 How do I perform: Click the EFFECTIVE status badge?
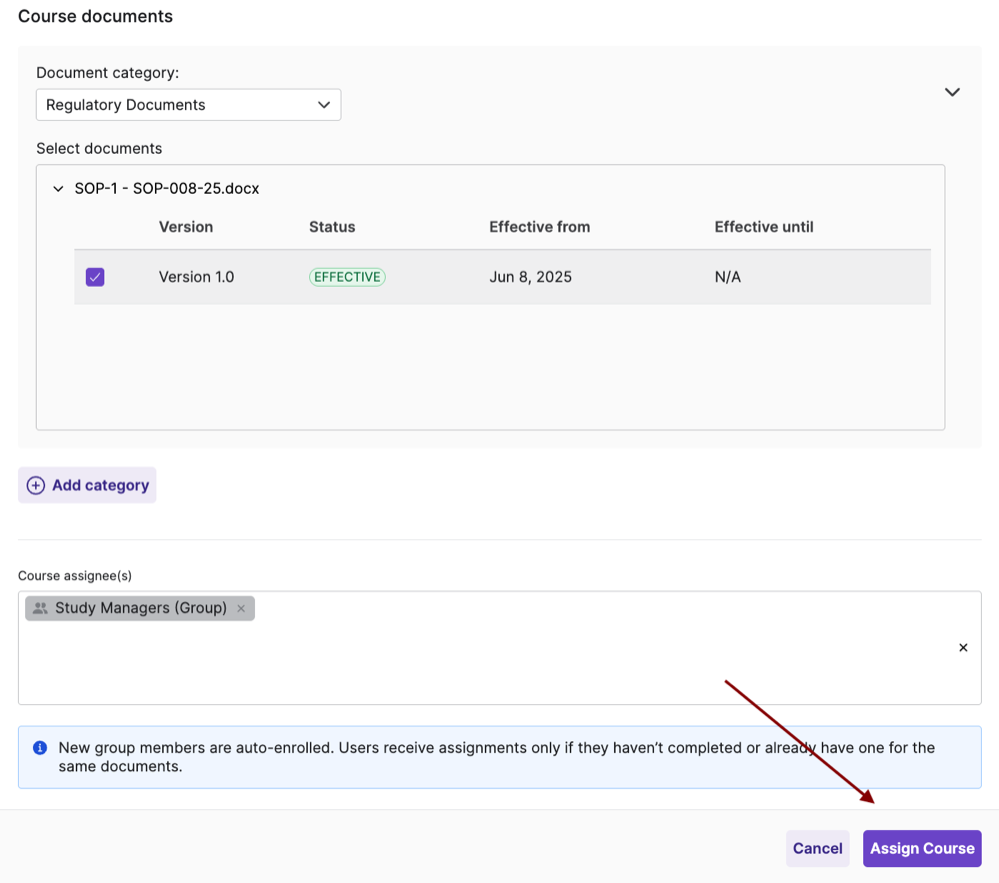click(x=347, y=276)
